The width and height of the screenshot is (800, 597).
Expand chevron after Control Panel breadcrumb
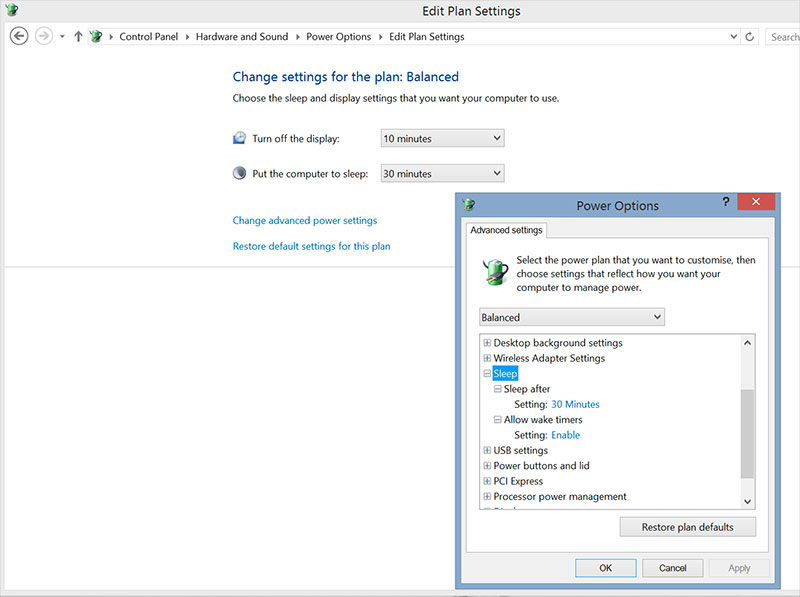coord(187,37)
